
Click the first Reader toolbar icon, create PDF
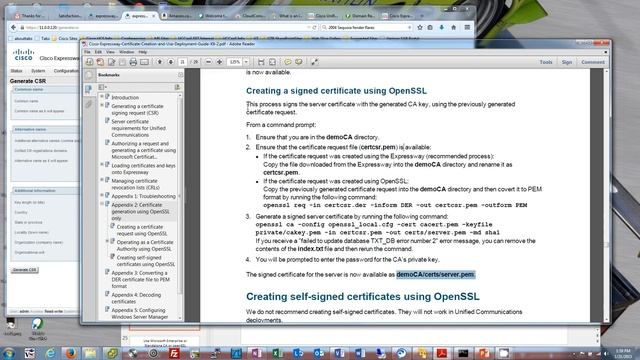(89, 62)
